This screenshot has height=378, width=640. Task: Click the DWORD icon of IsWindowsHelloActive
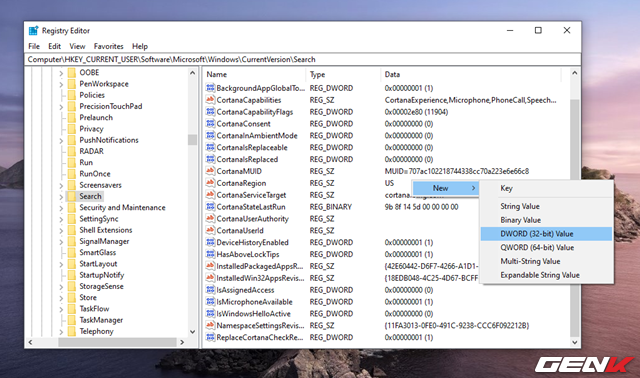click(210, 313)
